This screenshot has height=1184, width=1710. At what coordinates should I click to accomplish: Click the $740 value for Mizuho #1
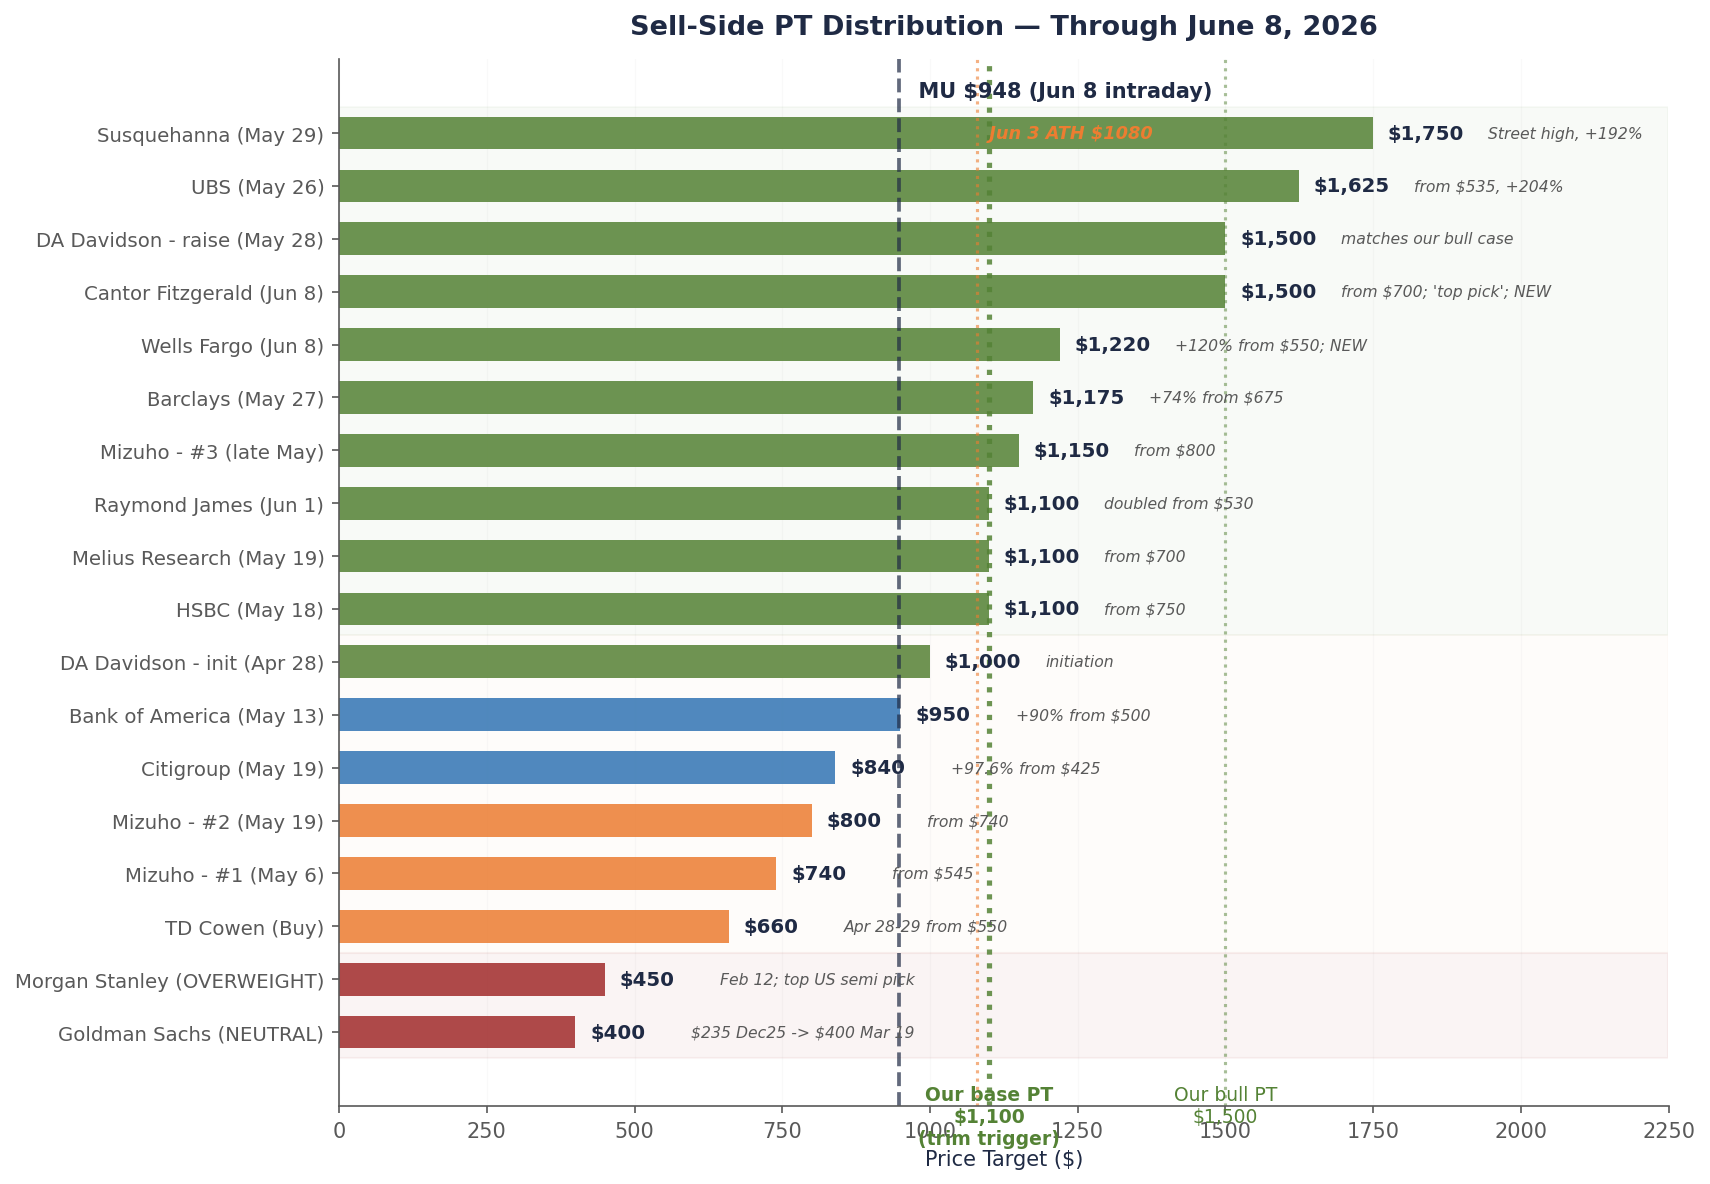(x=819, y=874)
